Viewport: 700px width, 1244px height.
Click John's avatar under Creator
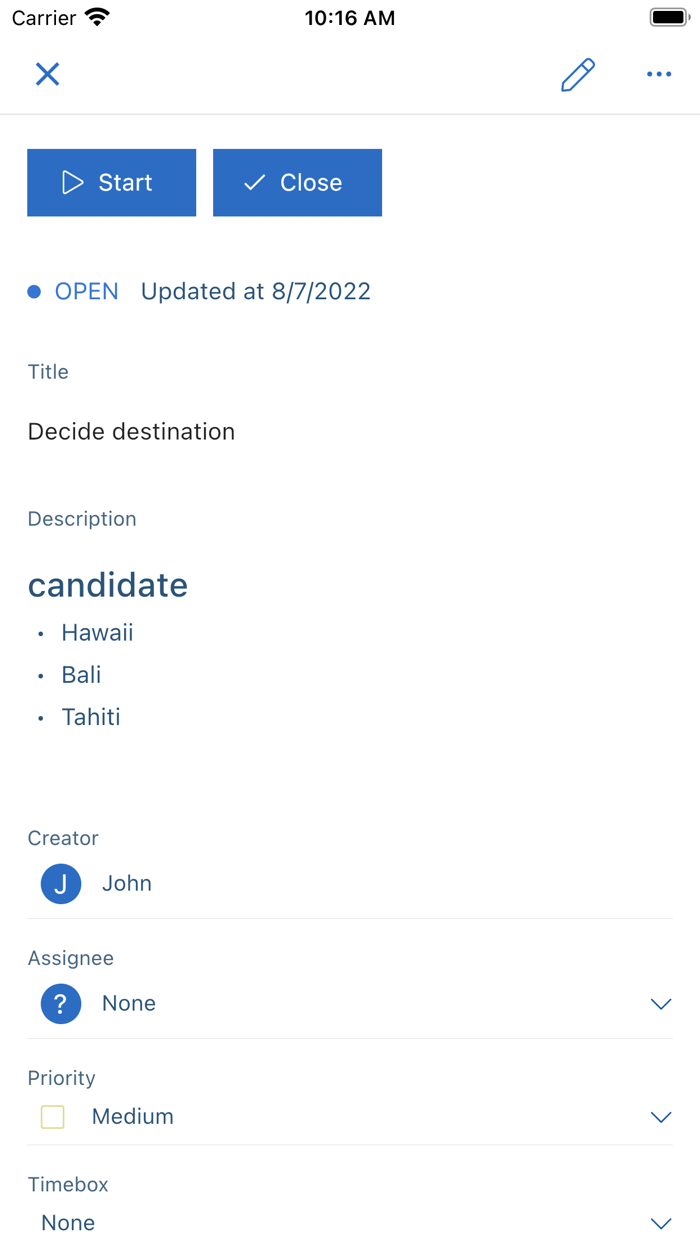tap(60, 883)
